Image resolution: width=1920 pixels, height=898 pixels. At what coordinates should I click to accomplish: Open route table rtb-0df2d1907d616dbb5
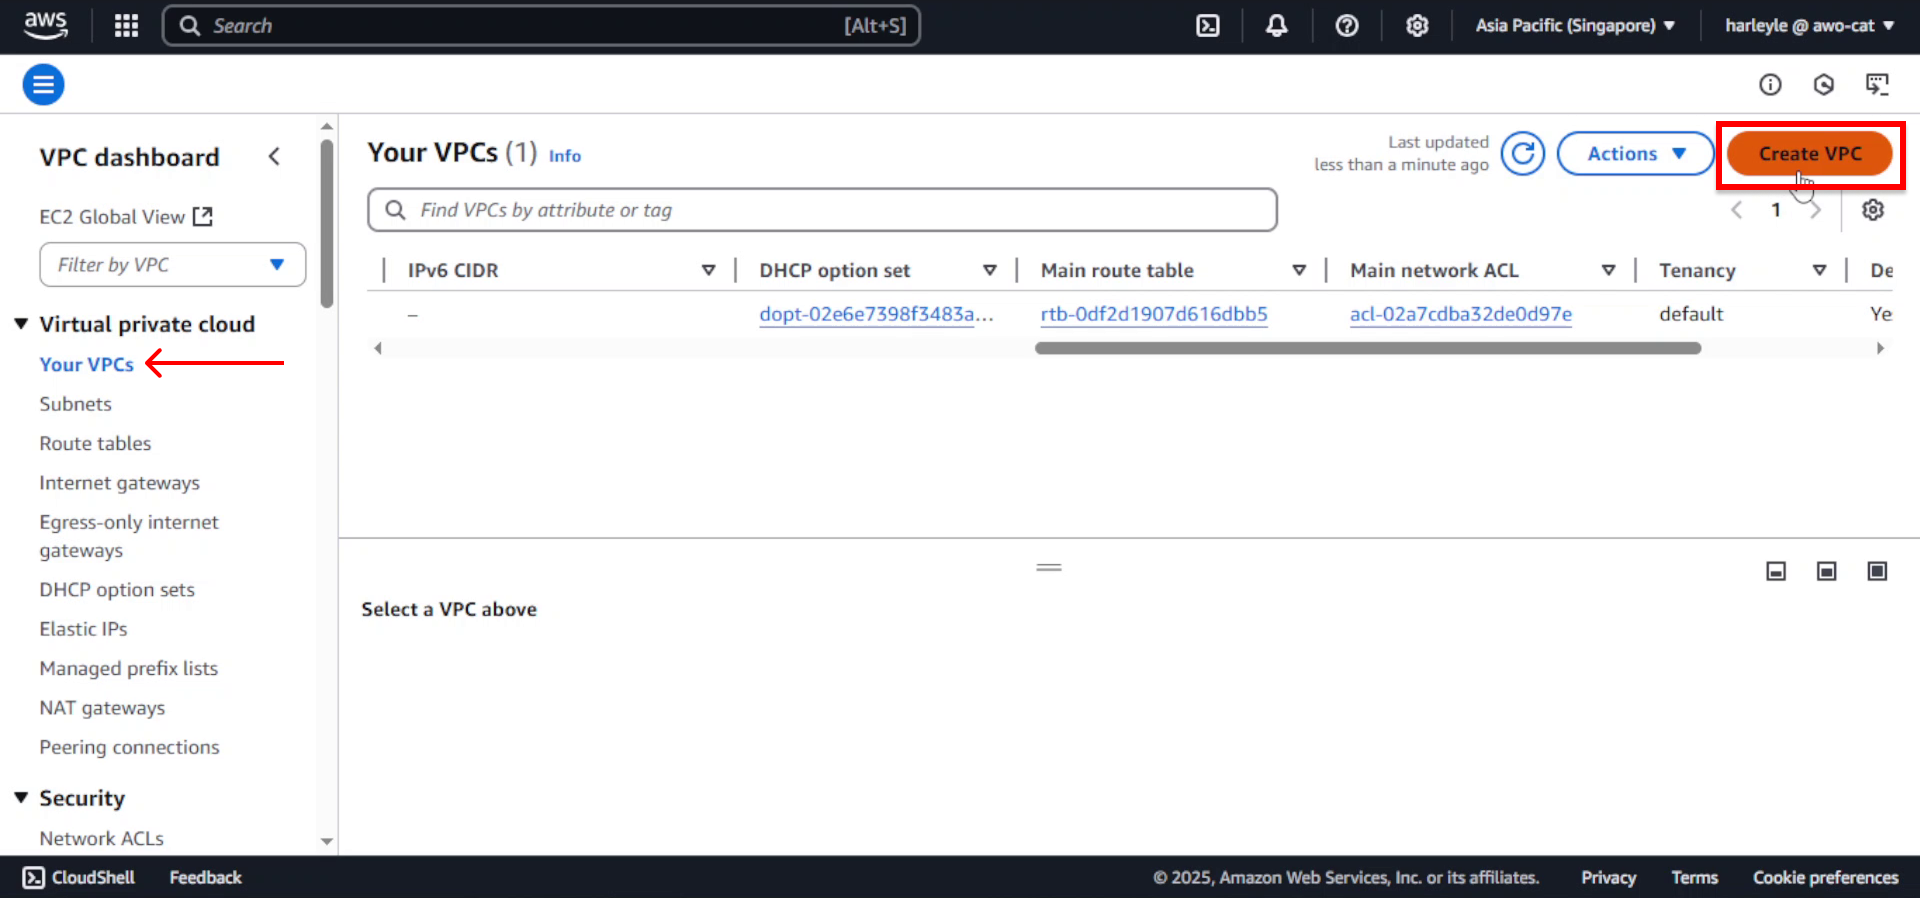pyautogui.click(x=1154, y=314)
